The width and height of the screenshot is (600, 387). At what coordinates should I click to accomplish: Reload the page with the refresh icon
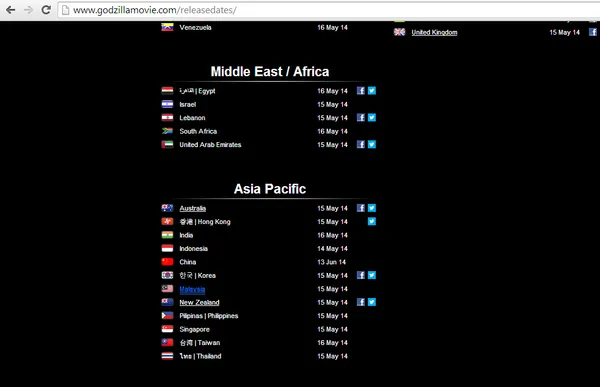click(x=46, y=10)
